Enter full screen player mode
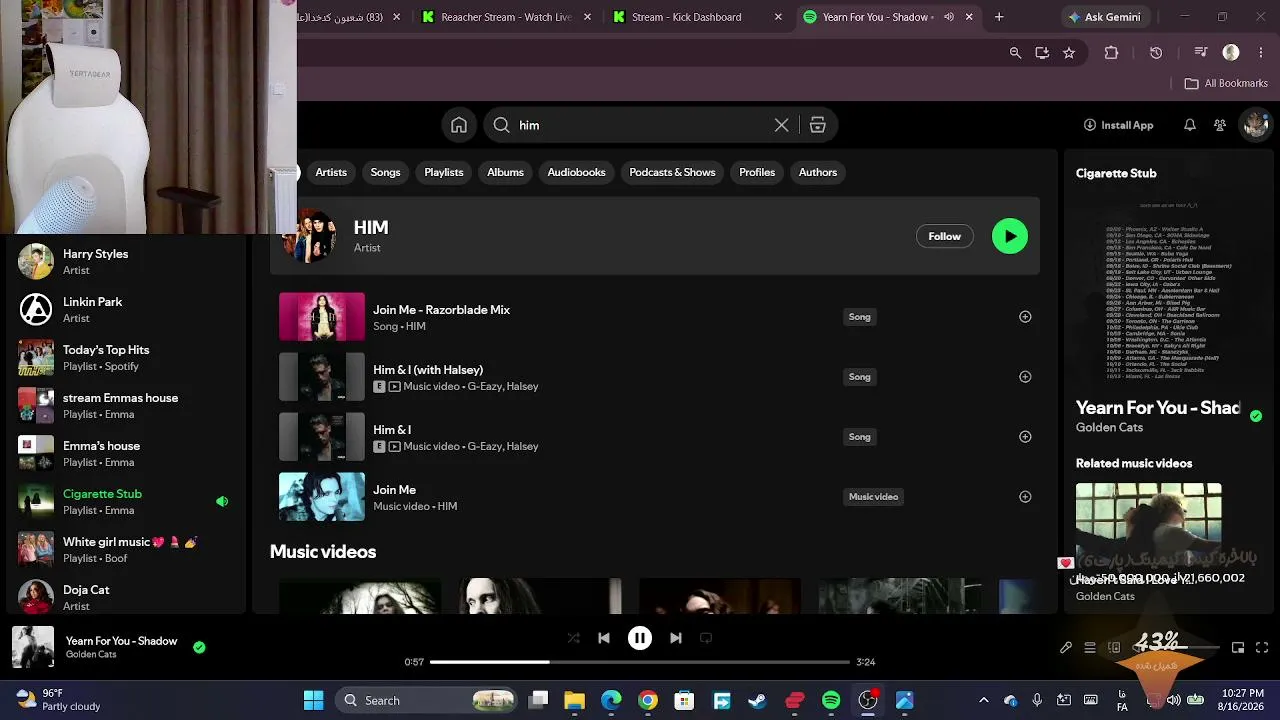Viewport: 1280px width, 720px height. 1262,648
